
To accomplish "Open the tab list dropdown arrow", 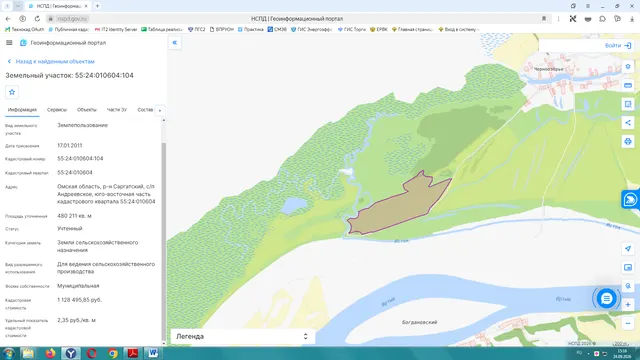I will pos(18,6).
